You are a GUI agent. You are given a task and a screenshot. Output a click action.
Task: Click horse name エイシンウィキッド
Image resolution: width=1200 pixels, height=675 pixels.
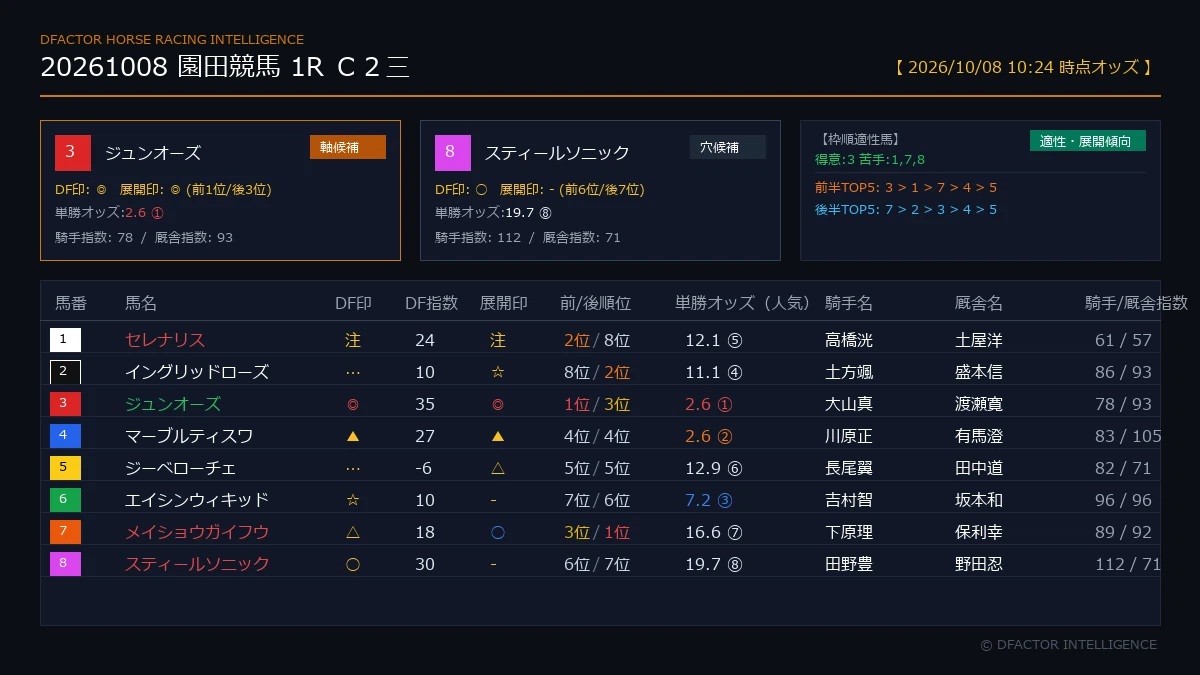click(x=197, y=500)
